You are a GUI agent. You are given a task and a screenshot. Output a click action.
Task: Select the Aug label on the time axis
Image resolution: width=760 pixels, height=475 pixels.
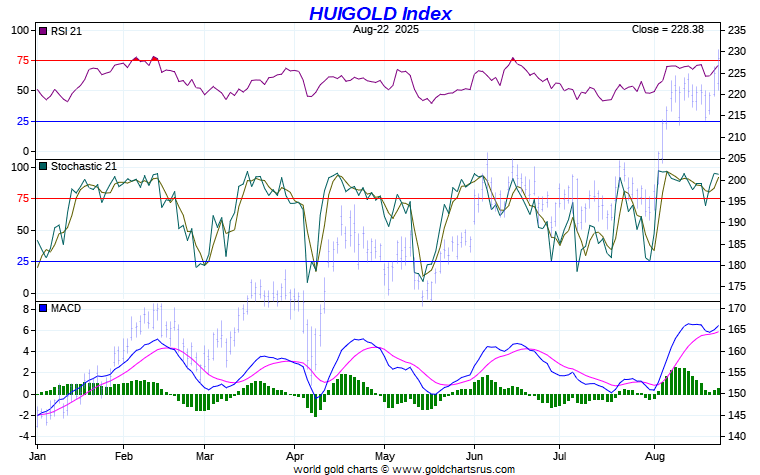pos(655,454)
